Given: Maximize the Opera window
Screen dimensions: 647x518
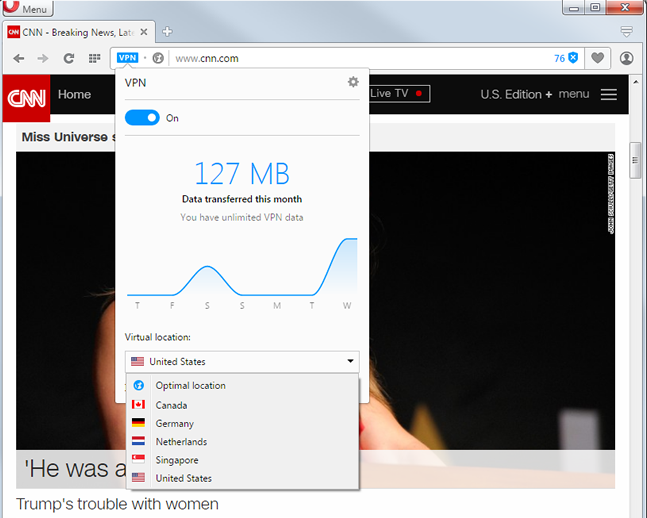Looking at the screenshot, I should 595,7.
